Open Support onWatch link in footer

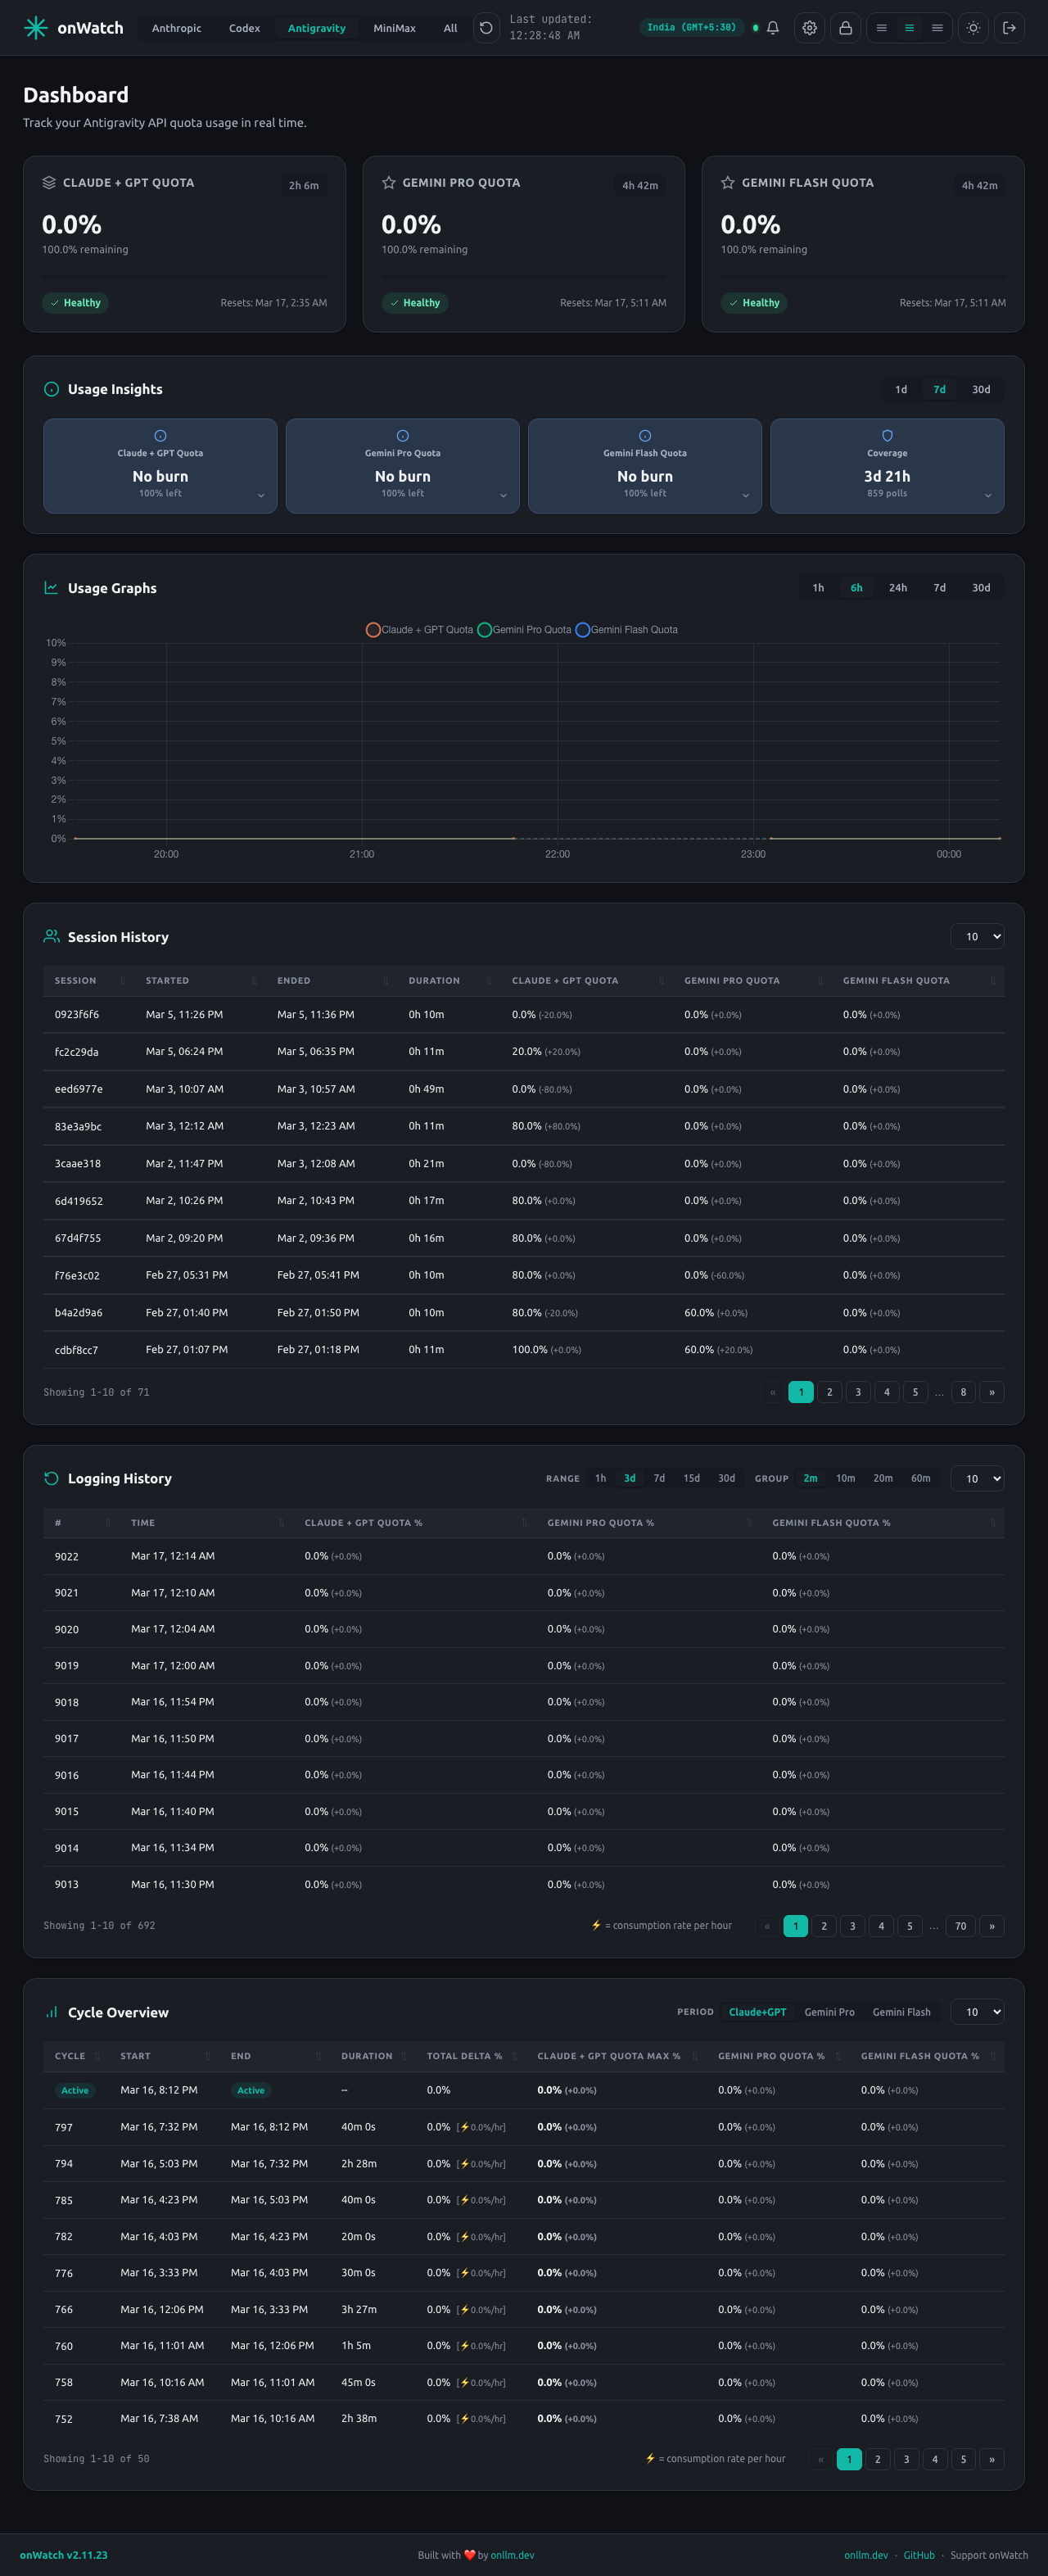[x=989, y=2555]
